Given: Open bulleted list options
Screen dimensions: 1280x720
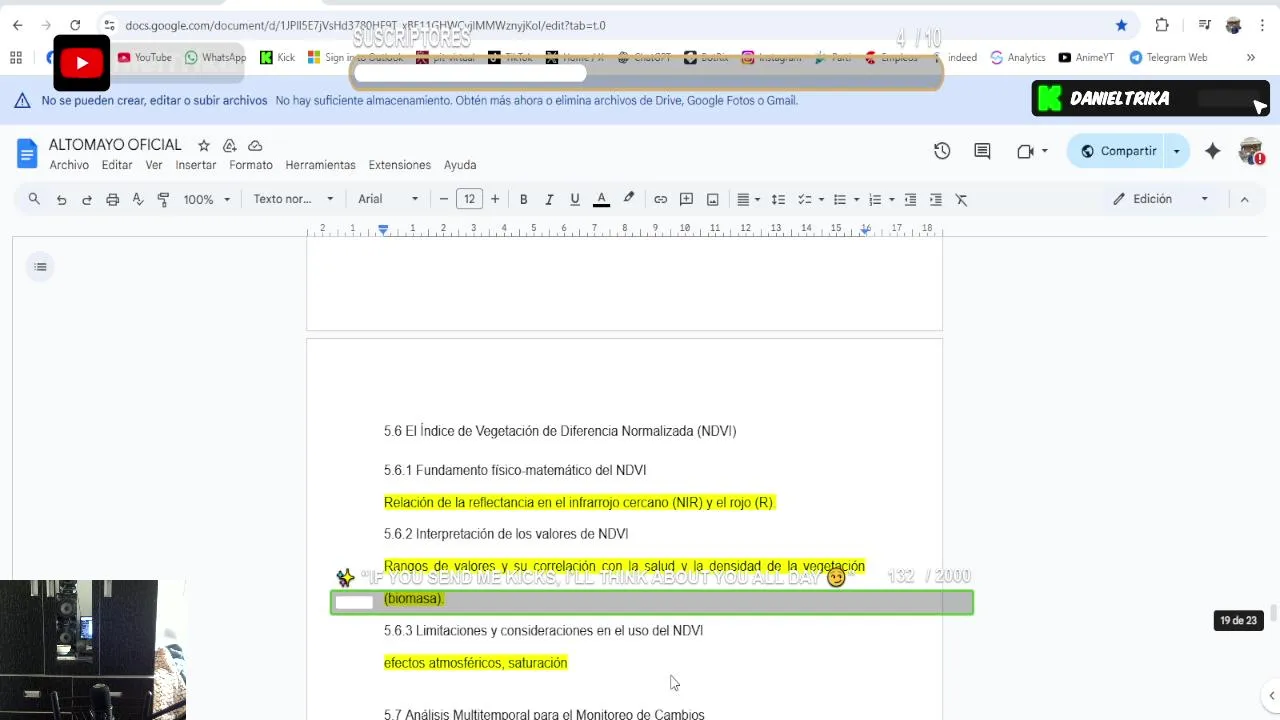Looking at the screenshot, I should (846, 199).
